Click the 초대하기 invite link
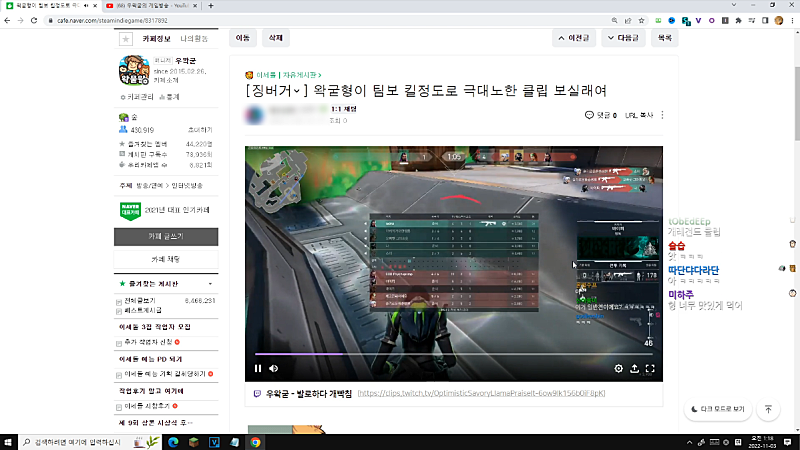This screenshot has width=800, height=450. click(x=200, y=130)
